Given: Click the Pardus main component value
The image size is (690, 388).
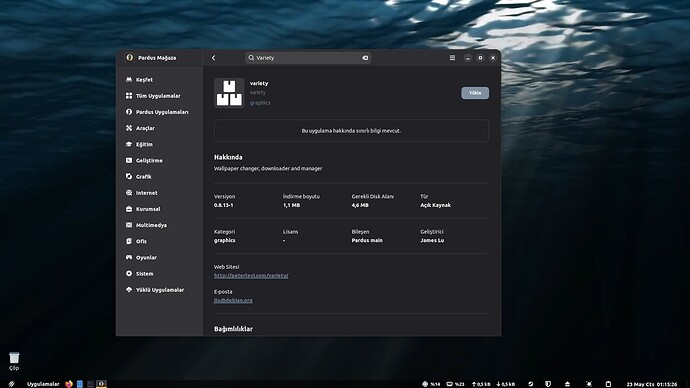Looking at the screenshot, I should (367, 240).
